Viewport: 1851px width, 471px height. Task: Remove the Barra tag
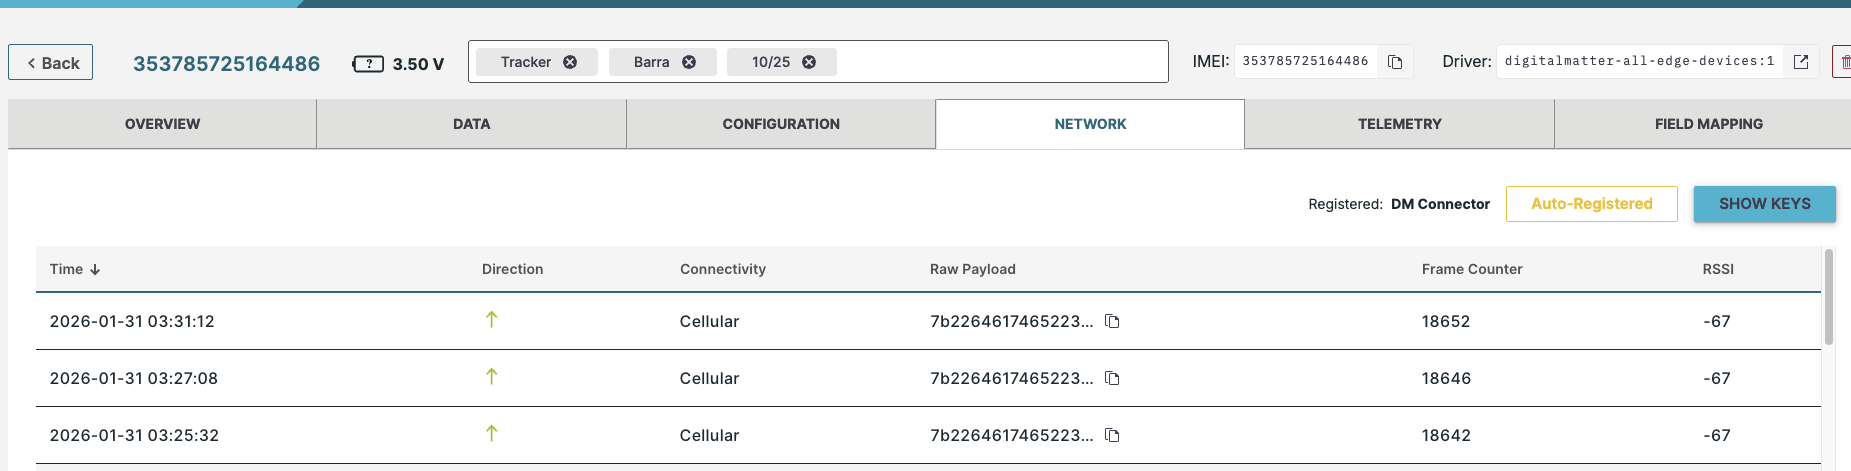[689, 62]
